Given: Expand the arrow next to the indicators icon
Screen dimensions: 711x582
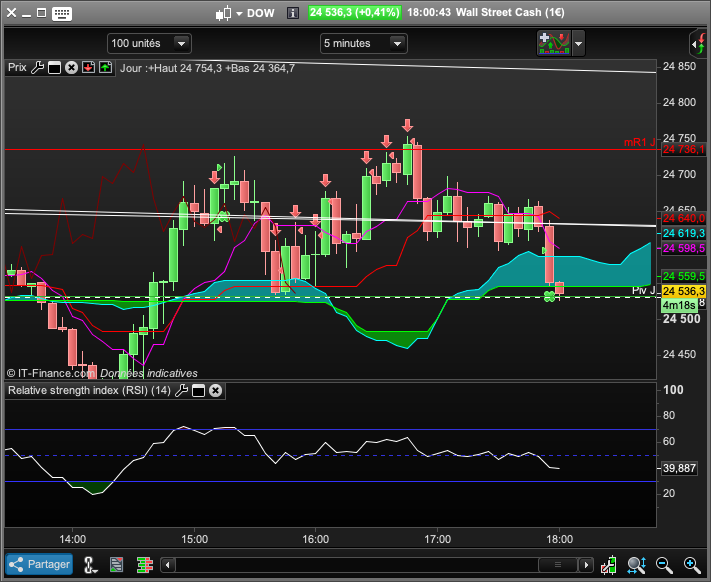Looking at the screenshot, I should pos(578,44).
